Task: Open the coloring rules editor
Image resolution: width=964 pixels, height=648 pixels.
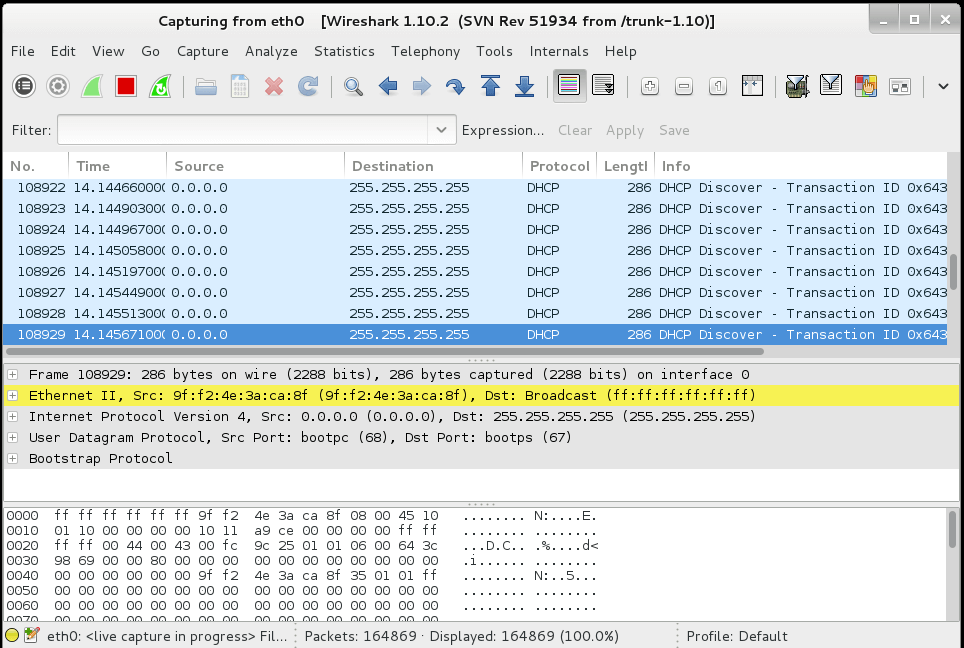Action: [864, 86]
